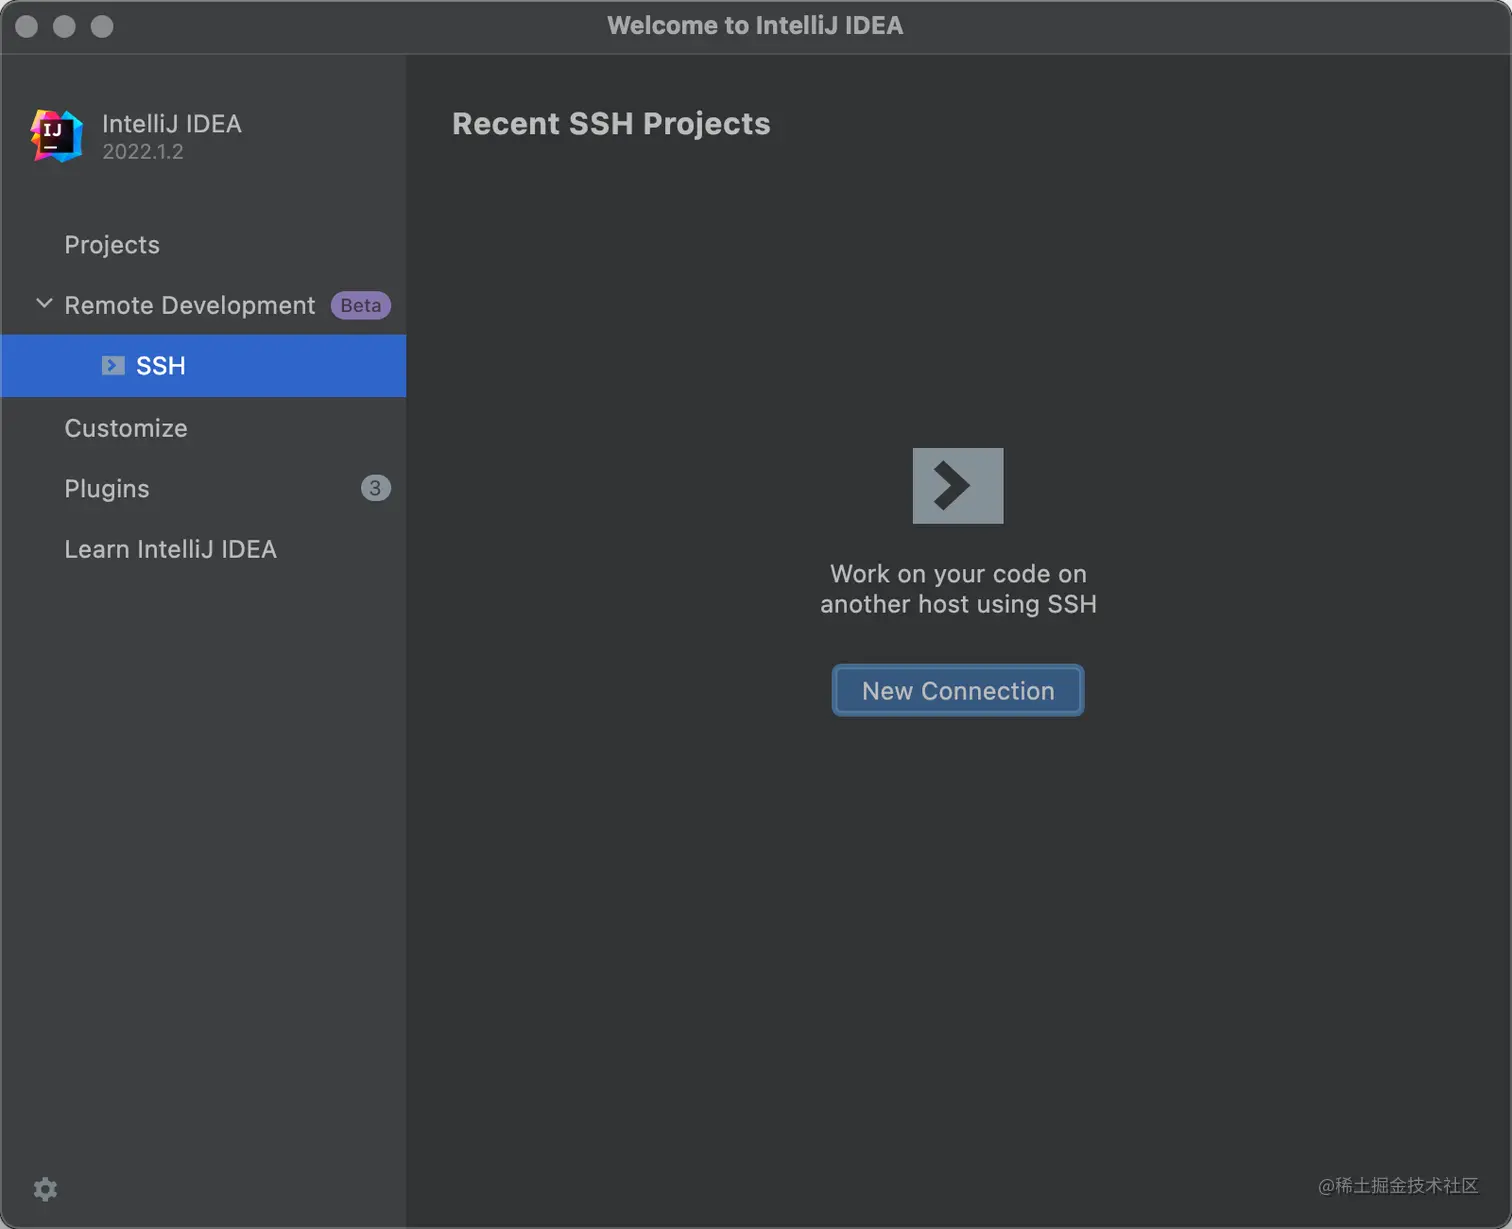Minimize the Welcome to IntelliJ IDEA window
The height and width of the screenshot is (1229, 1512).
64,26
